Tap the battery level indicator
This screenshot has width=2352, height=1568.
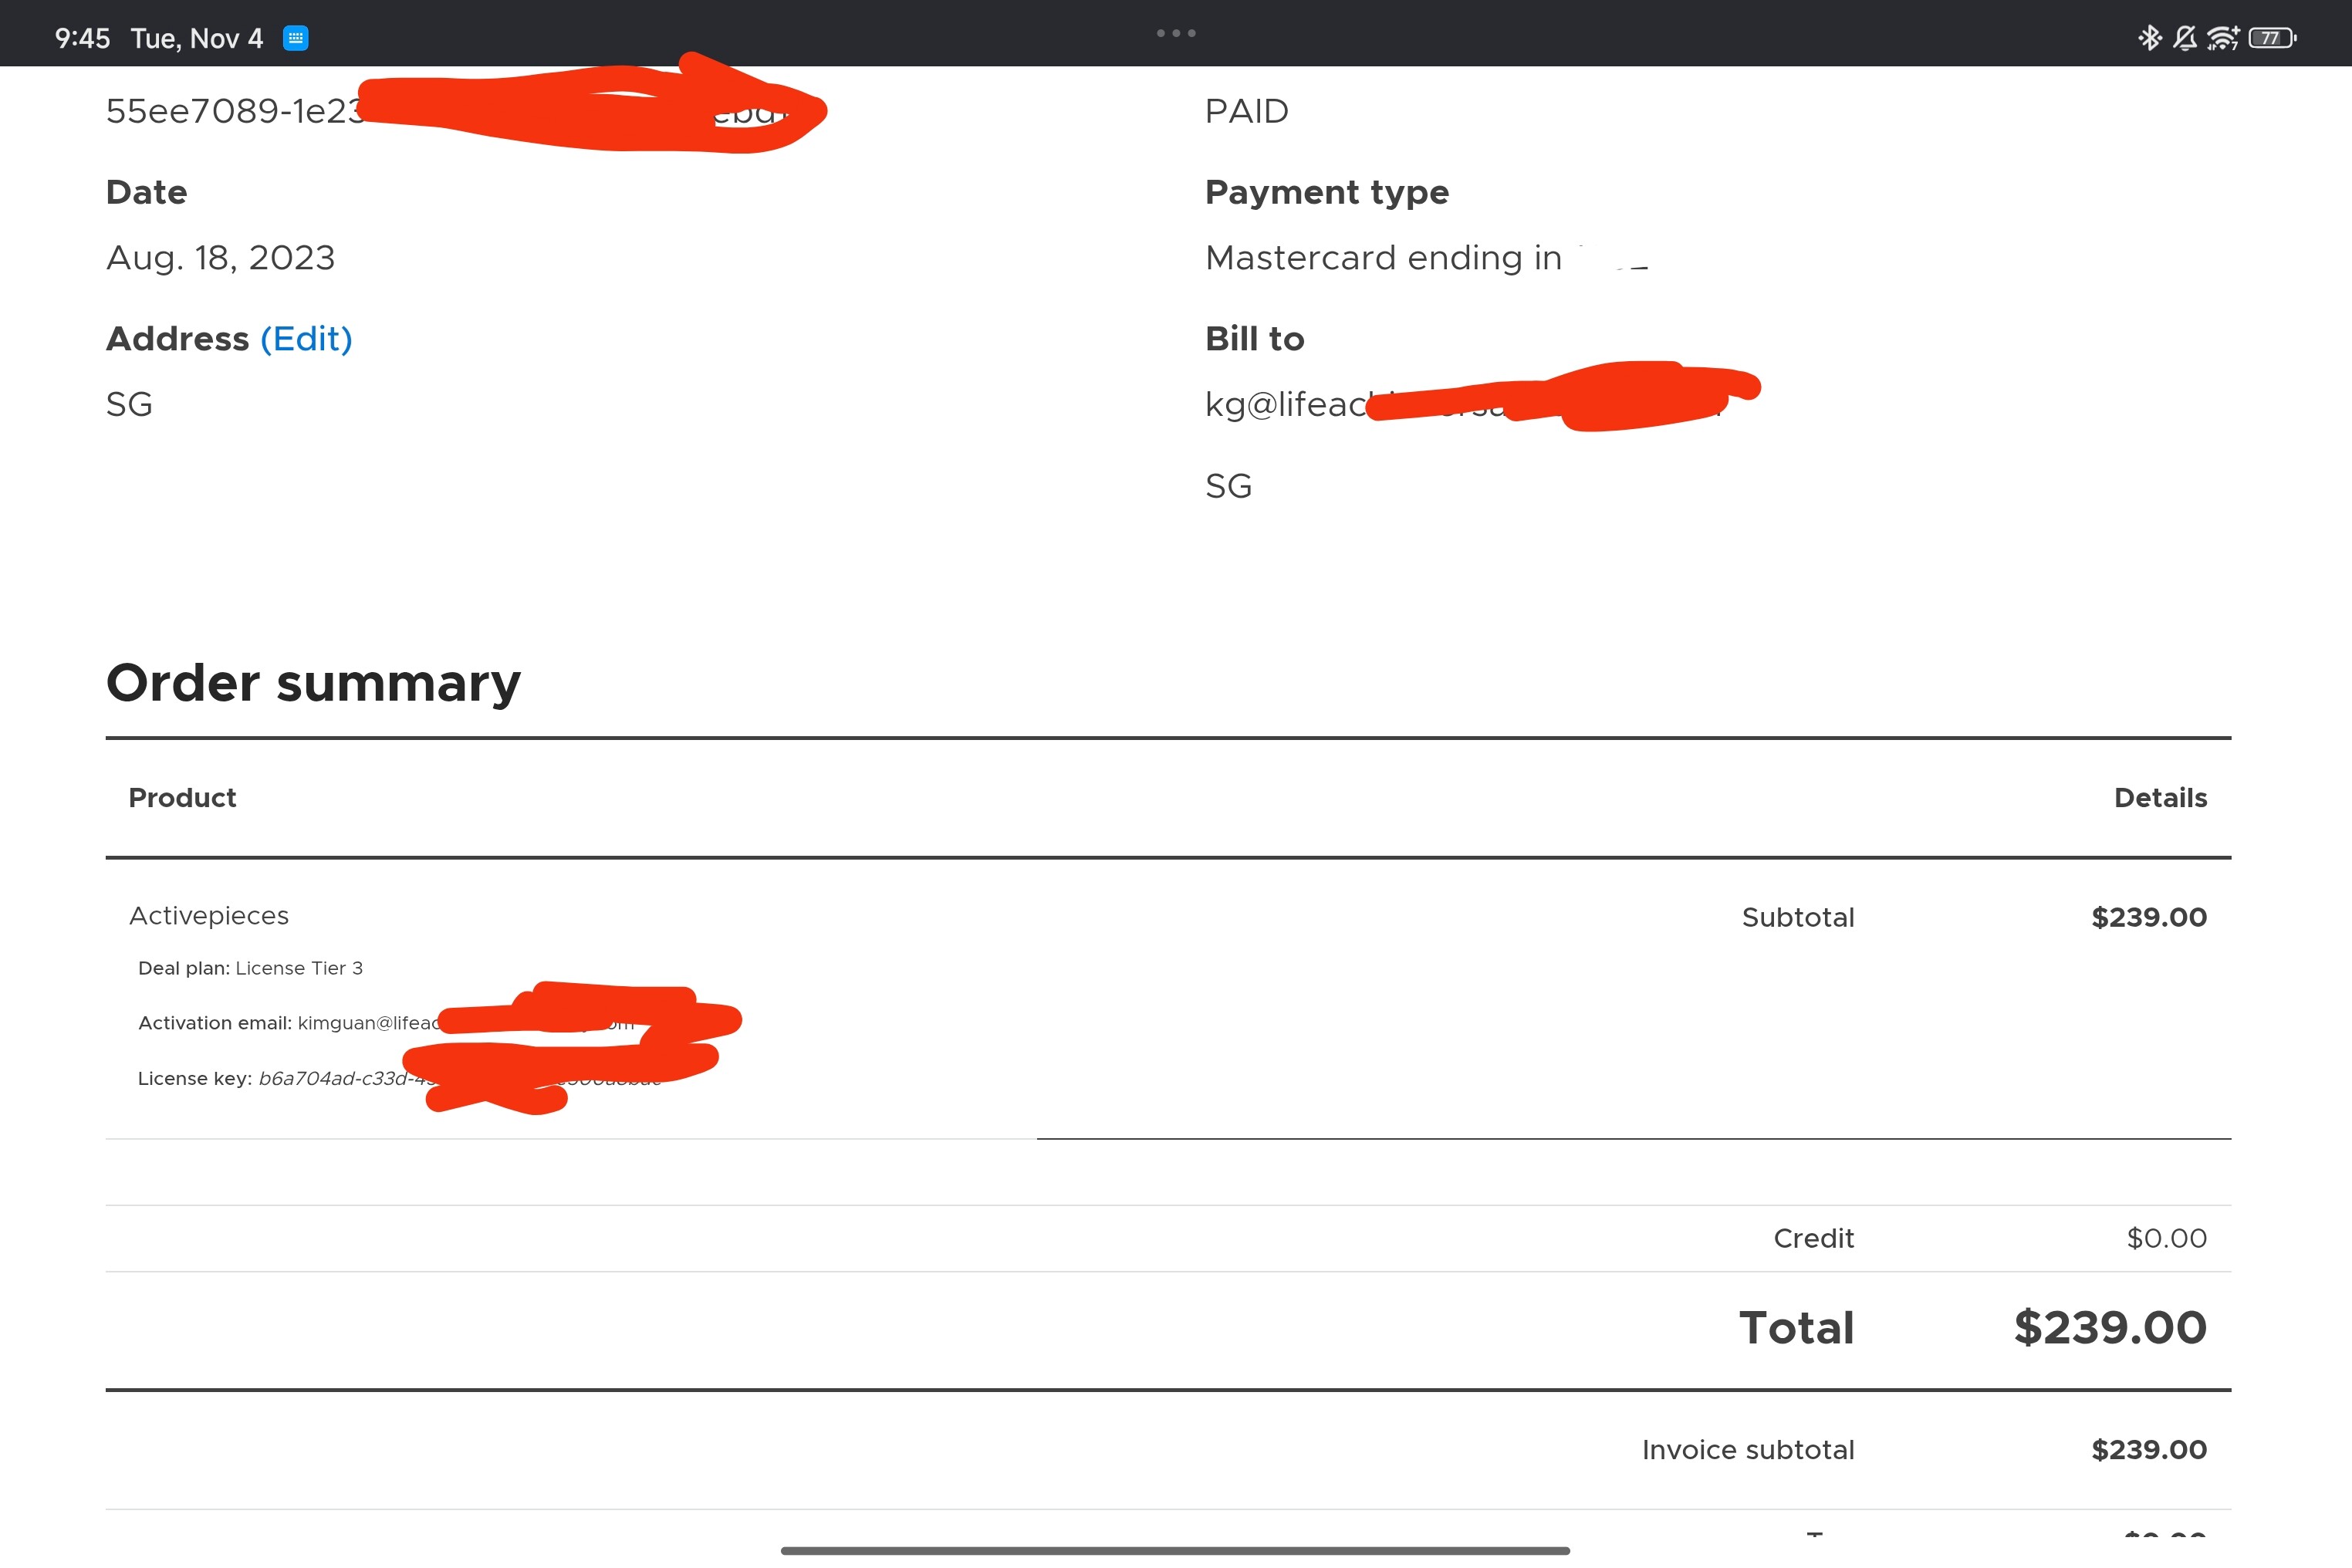(2272, 38)
